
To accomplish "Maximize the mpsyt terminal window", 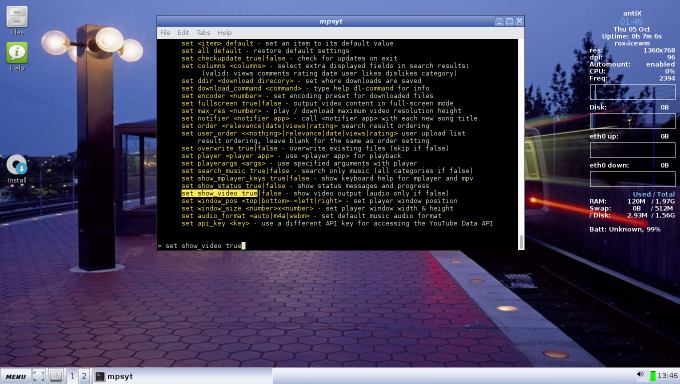I will tap(510, 21).
